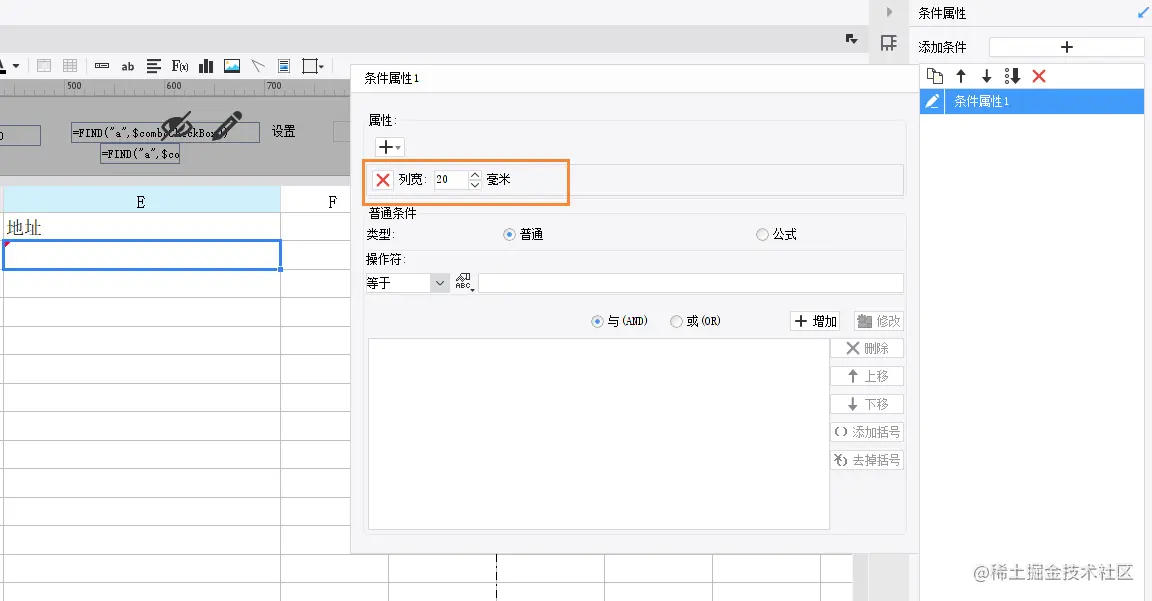Image resolution: width=1152 pixels, height=601 pixels.
Task: Click the 列宽 value field showing 20
Action: coord(450,179)
